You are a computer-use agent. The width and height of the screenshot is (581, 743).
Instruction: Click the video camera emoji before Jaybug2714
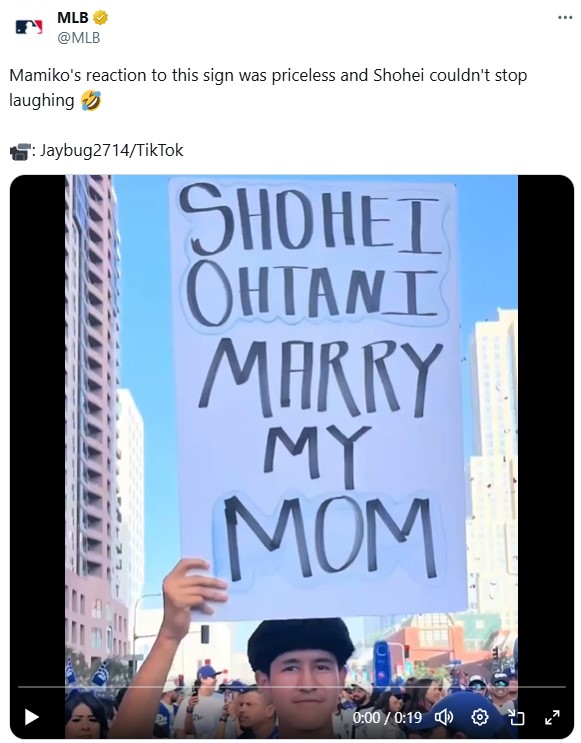(20, 151)
